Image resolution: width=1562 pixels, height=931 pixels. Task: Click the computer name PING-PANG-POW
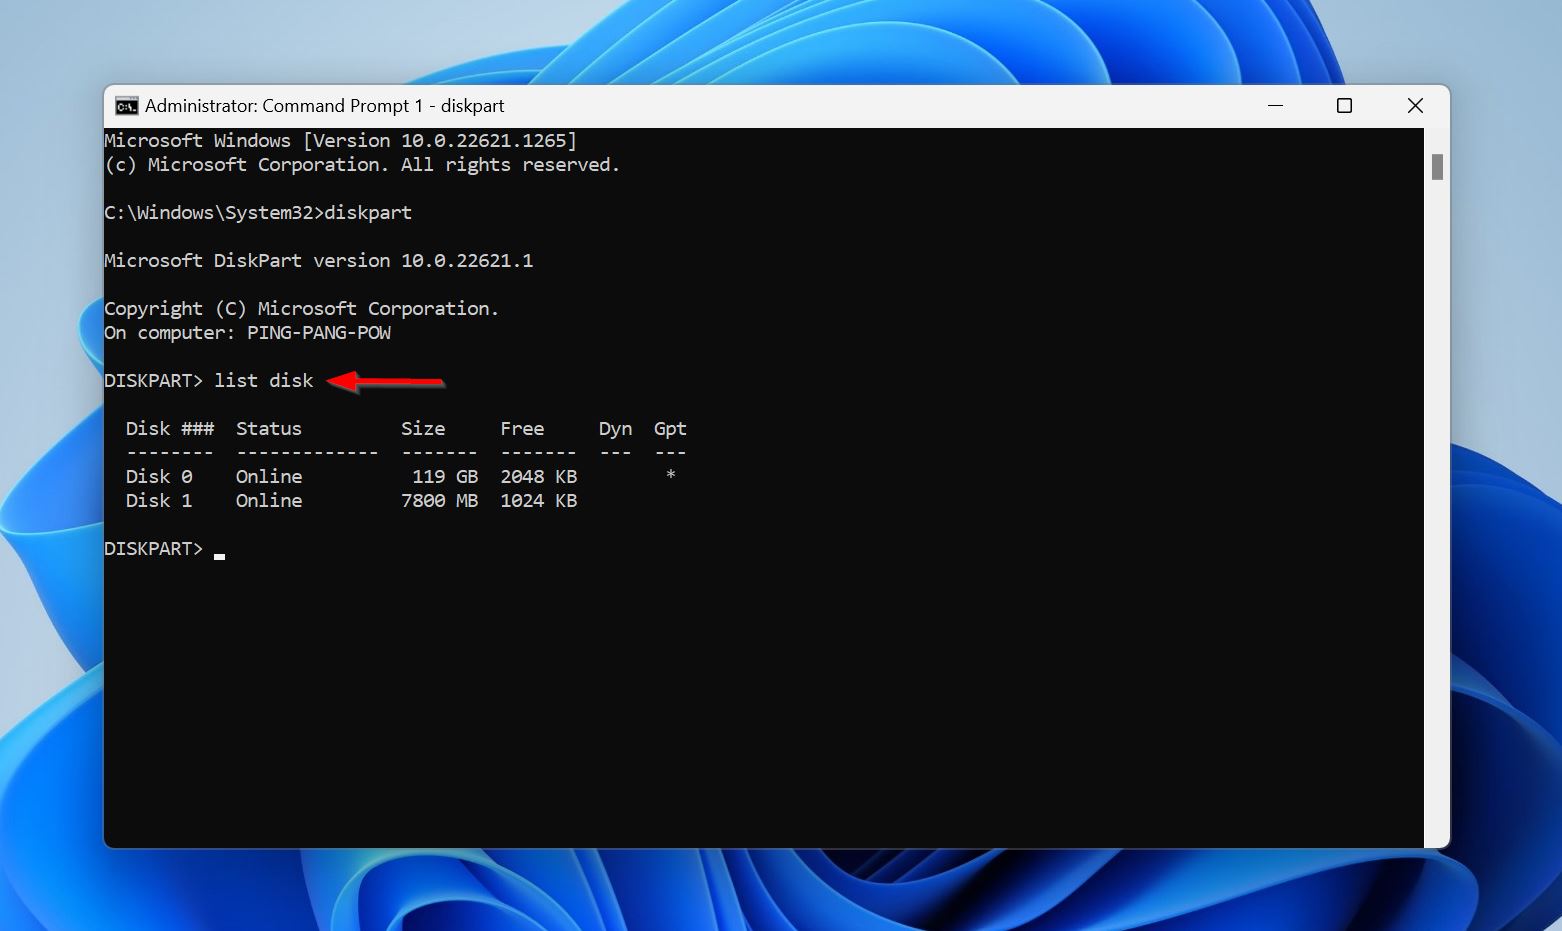tap(318, 333)
